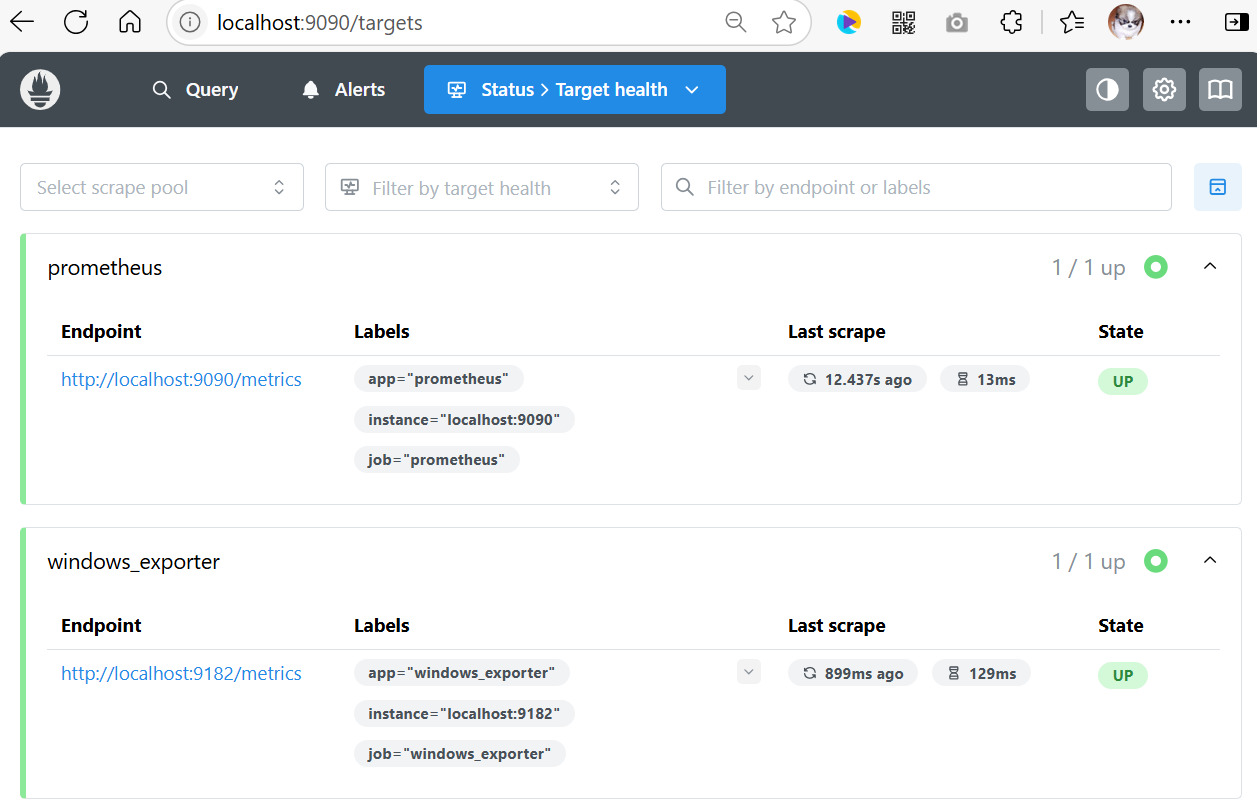The height and width of the screenshot is (804, 1257).
Task: Click the app="prometheus" label badge
Action: tap(439, 379)
